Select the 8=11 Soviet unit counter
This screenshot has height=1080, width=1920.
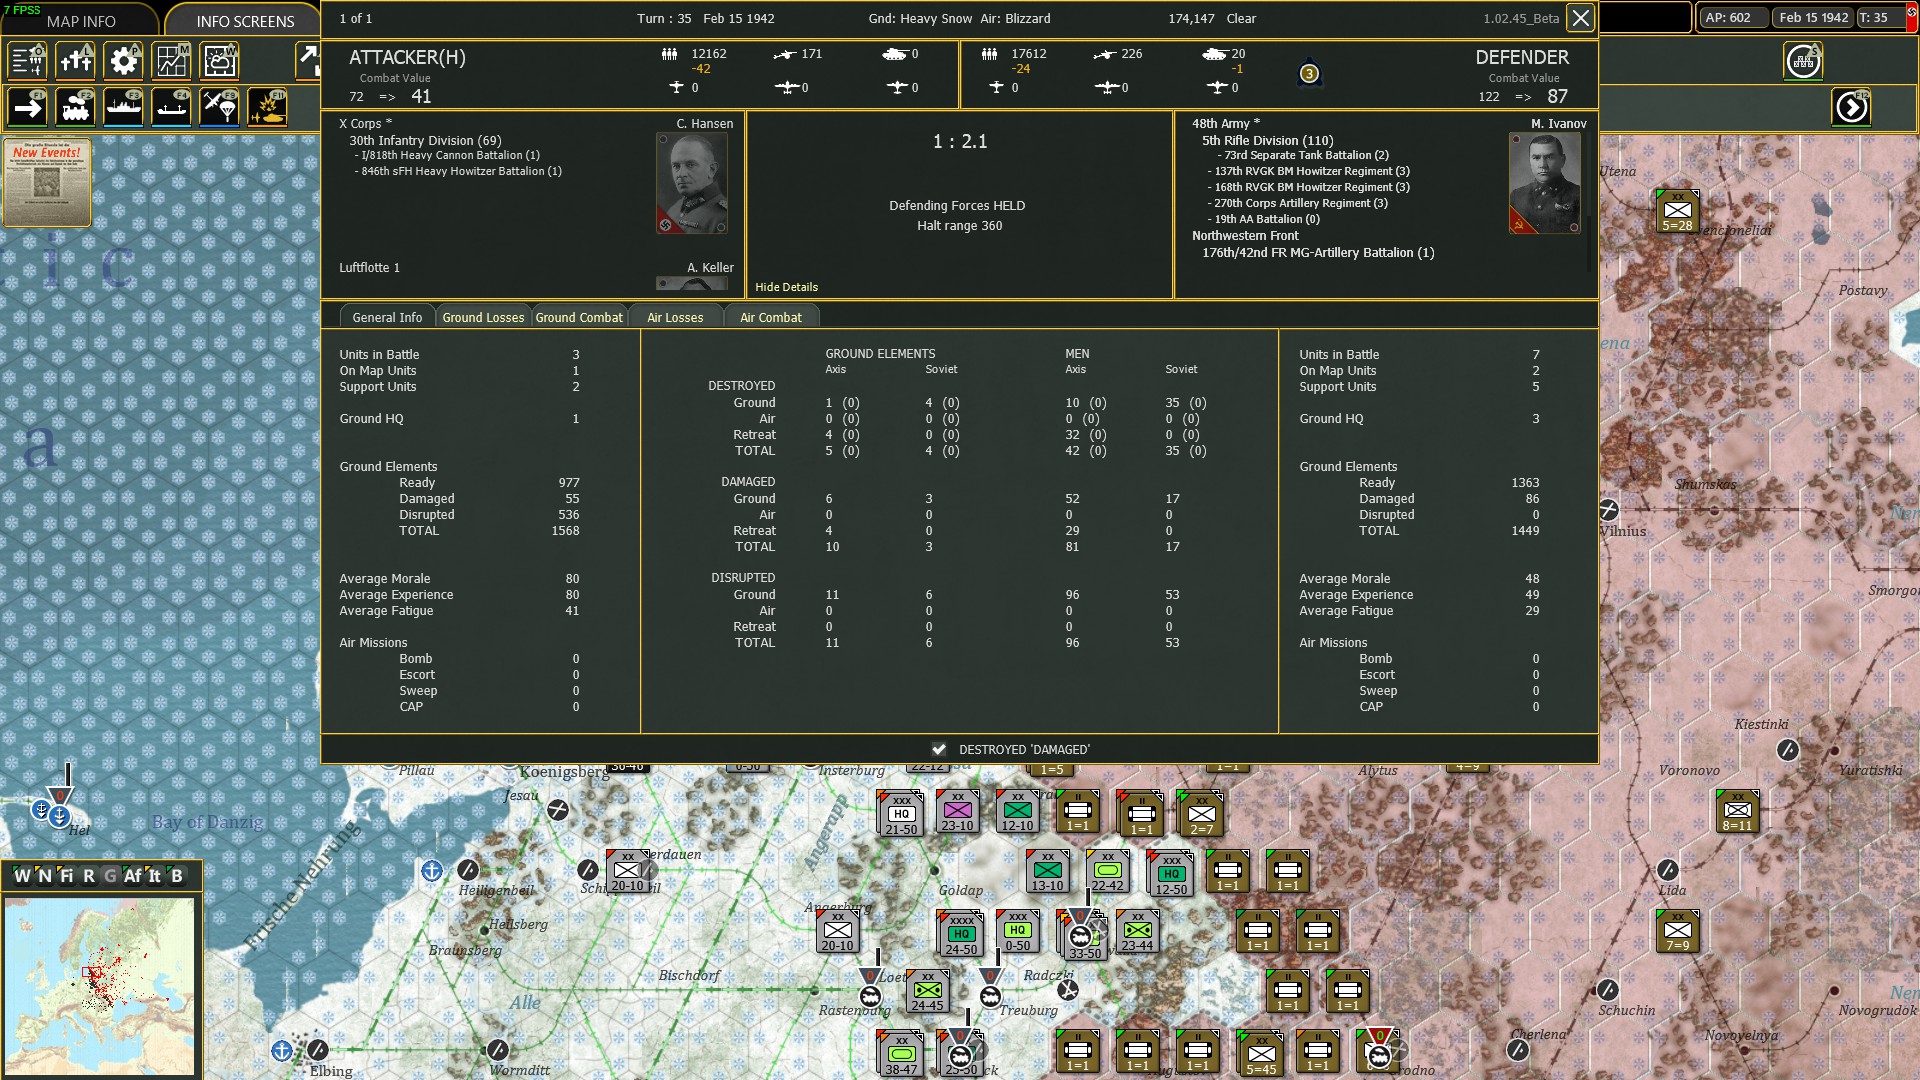(x=1738, y=811)
